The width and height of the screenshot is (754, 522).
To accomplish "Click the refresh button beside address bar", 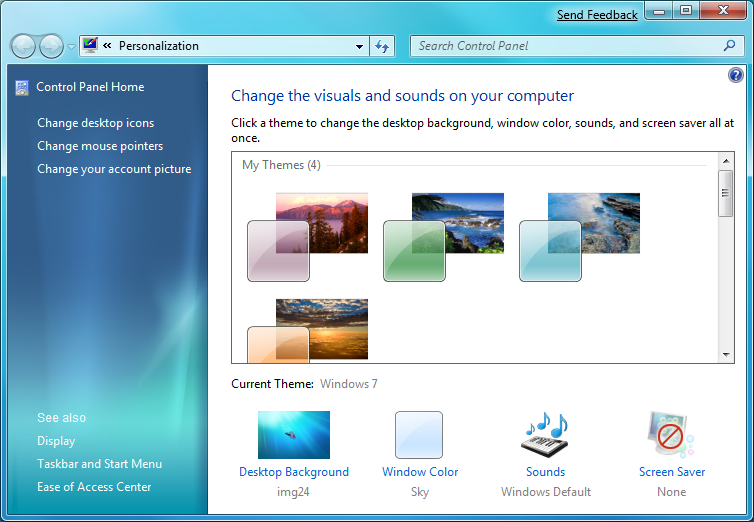I will click(x=382, y=46).
